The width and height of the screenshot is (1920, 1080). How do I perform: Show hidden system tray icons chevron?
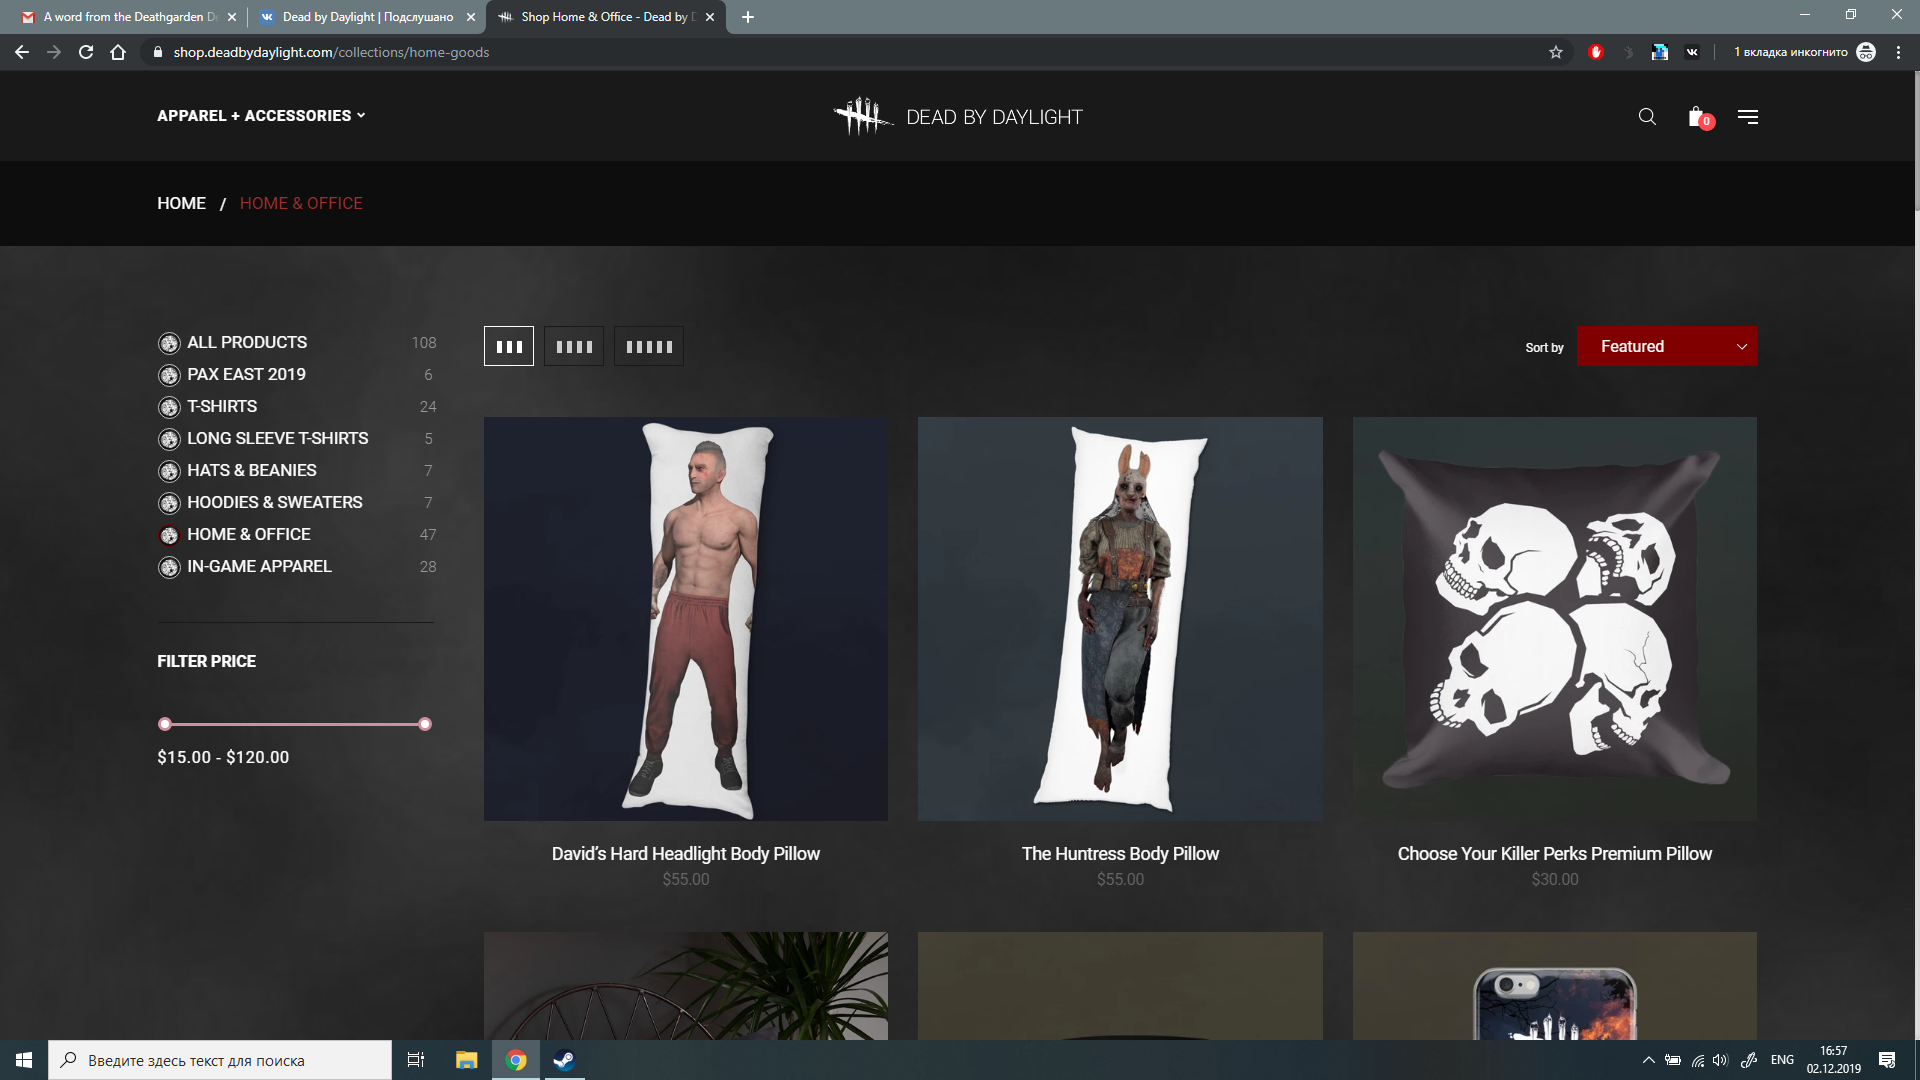[1648, 1060]
